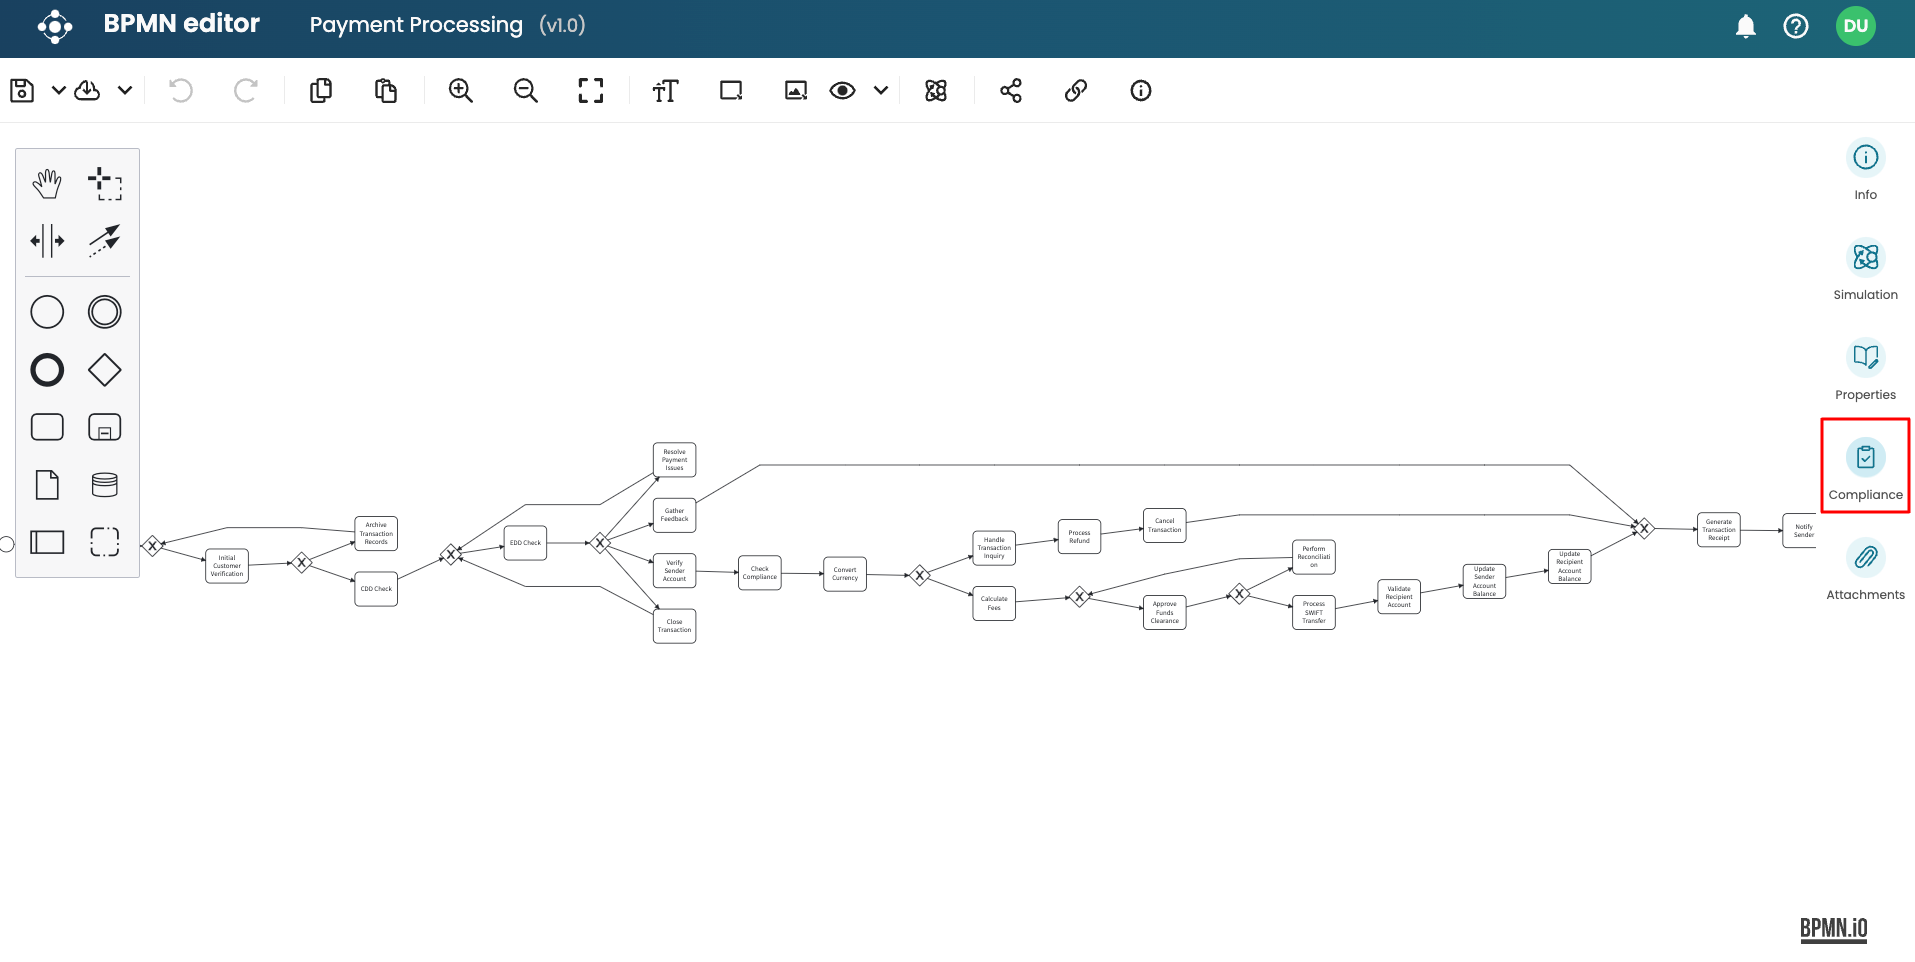Click the DU user avatar
Image resolution: width=1915 pixels, height=962 pixels.
1855,26
